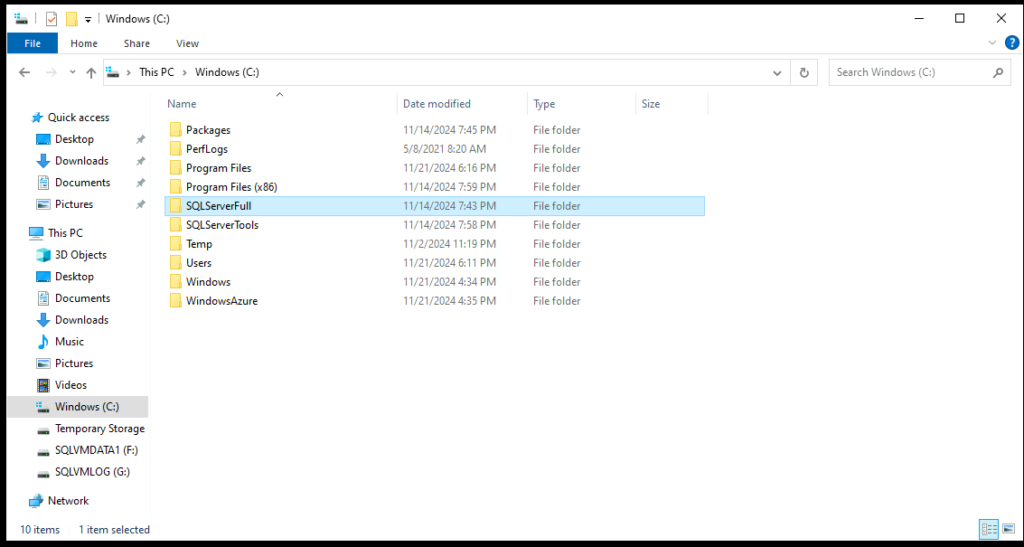Open Temporary Storage drive

coord(100,428)
